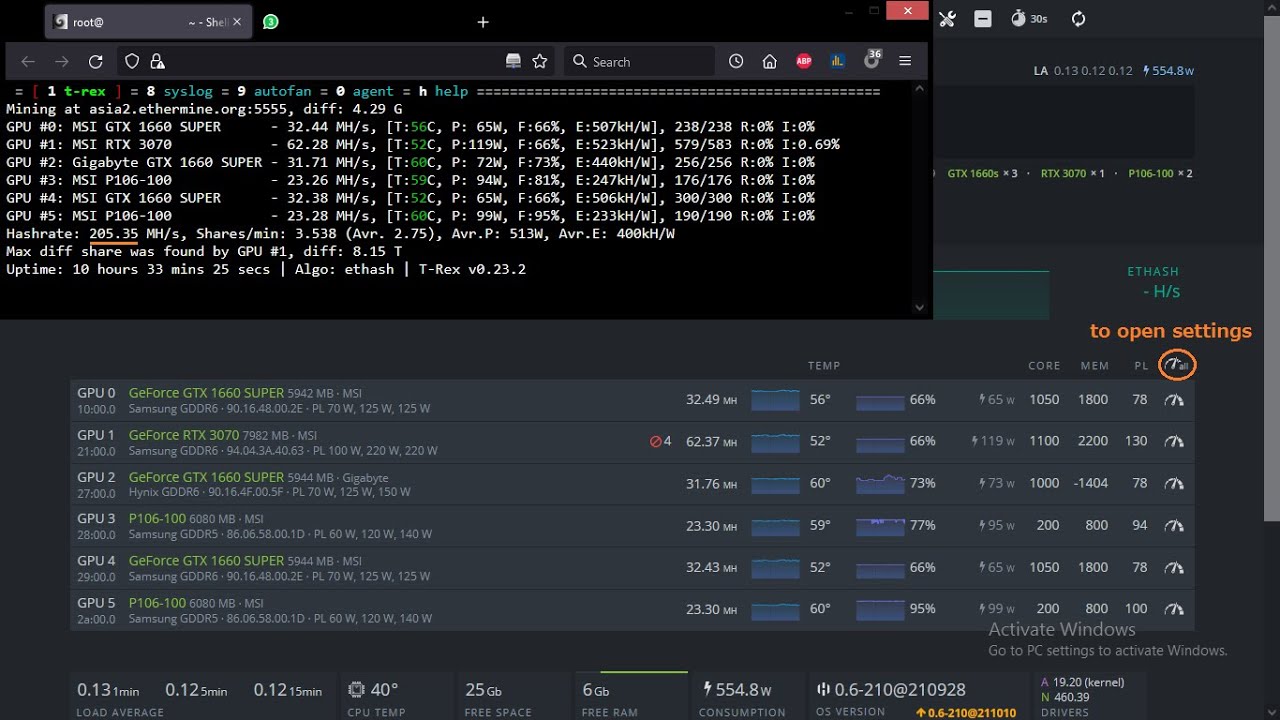Click GPU 3 P106-100 name
Image resolution: width=1280 pixels, height=720 pixels.
click(157, 519)
